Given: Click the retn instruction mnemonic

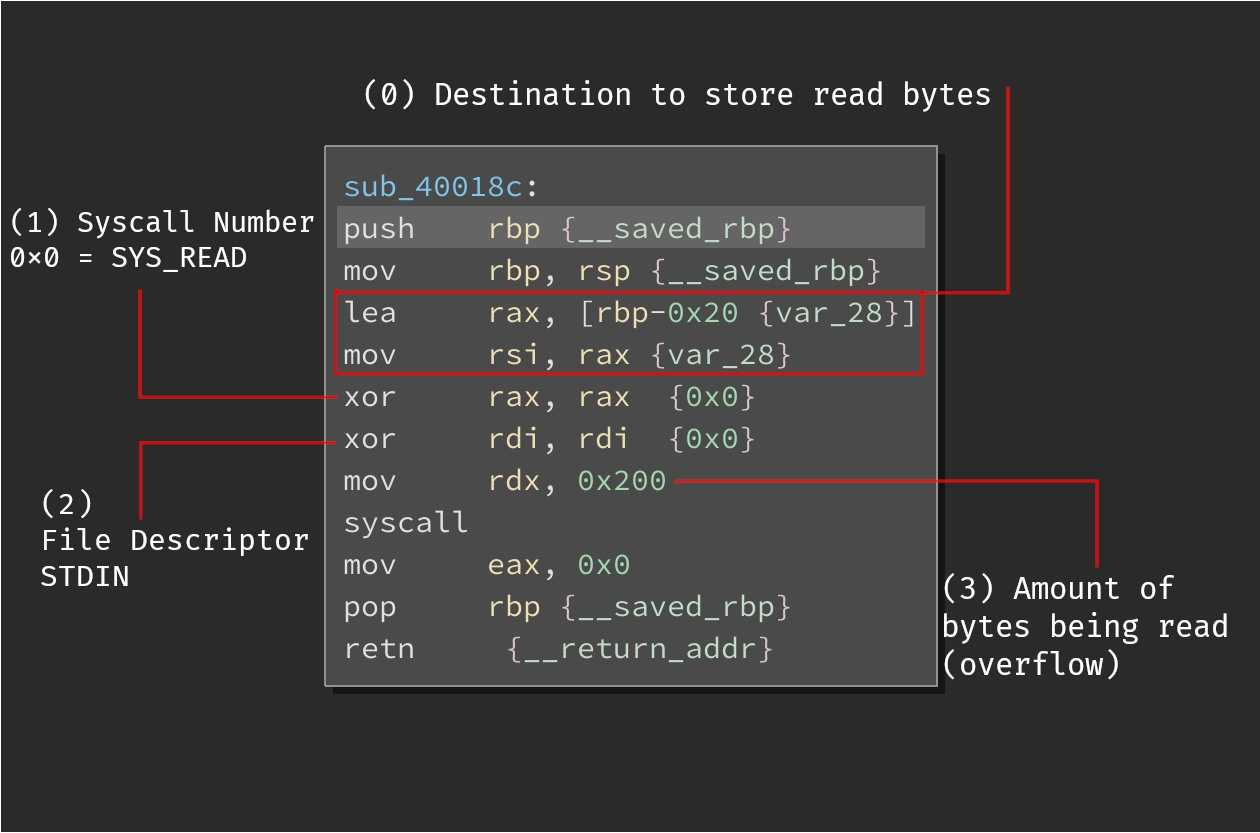Looking at the screenshot, I should (x=378, y=649).
